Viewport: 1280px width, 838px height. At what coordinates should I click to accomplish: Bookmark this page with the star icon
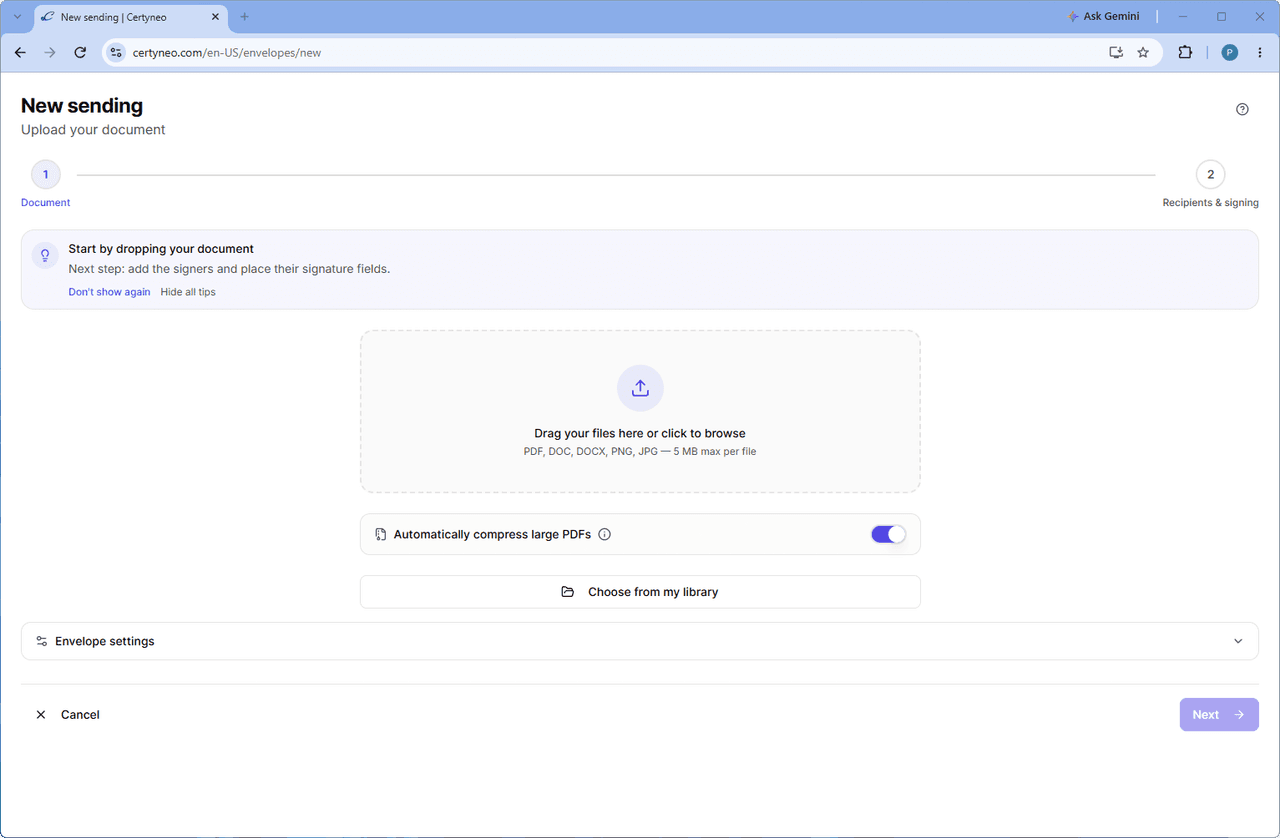1143,53
